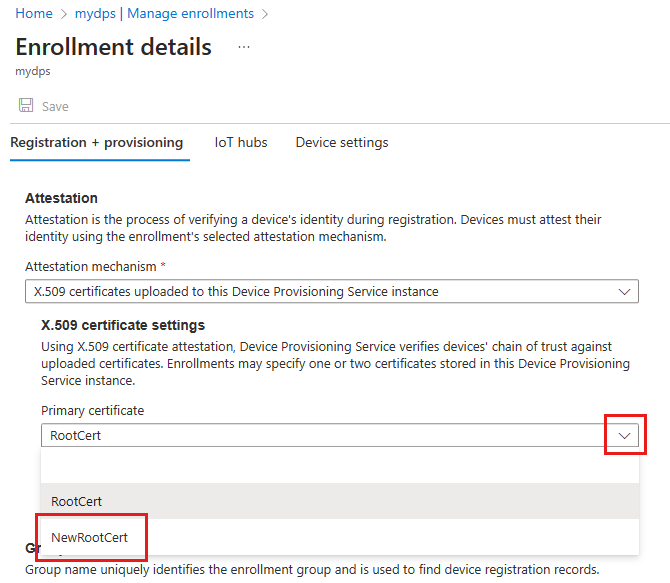Viewport: 670px width, 583px height.
Task: Click the Primary certificate field showing RootCert
Action: (x=340, y=436)
